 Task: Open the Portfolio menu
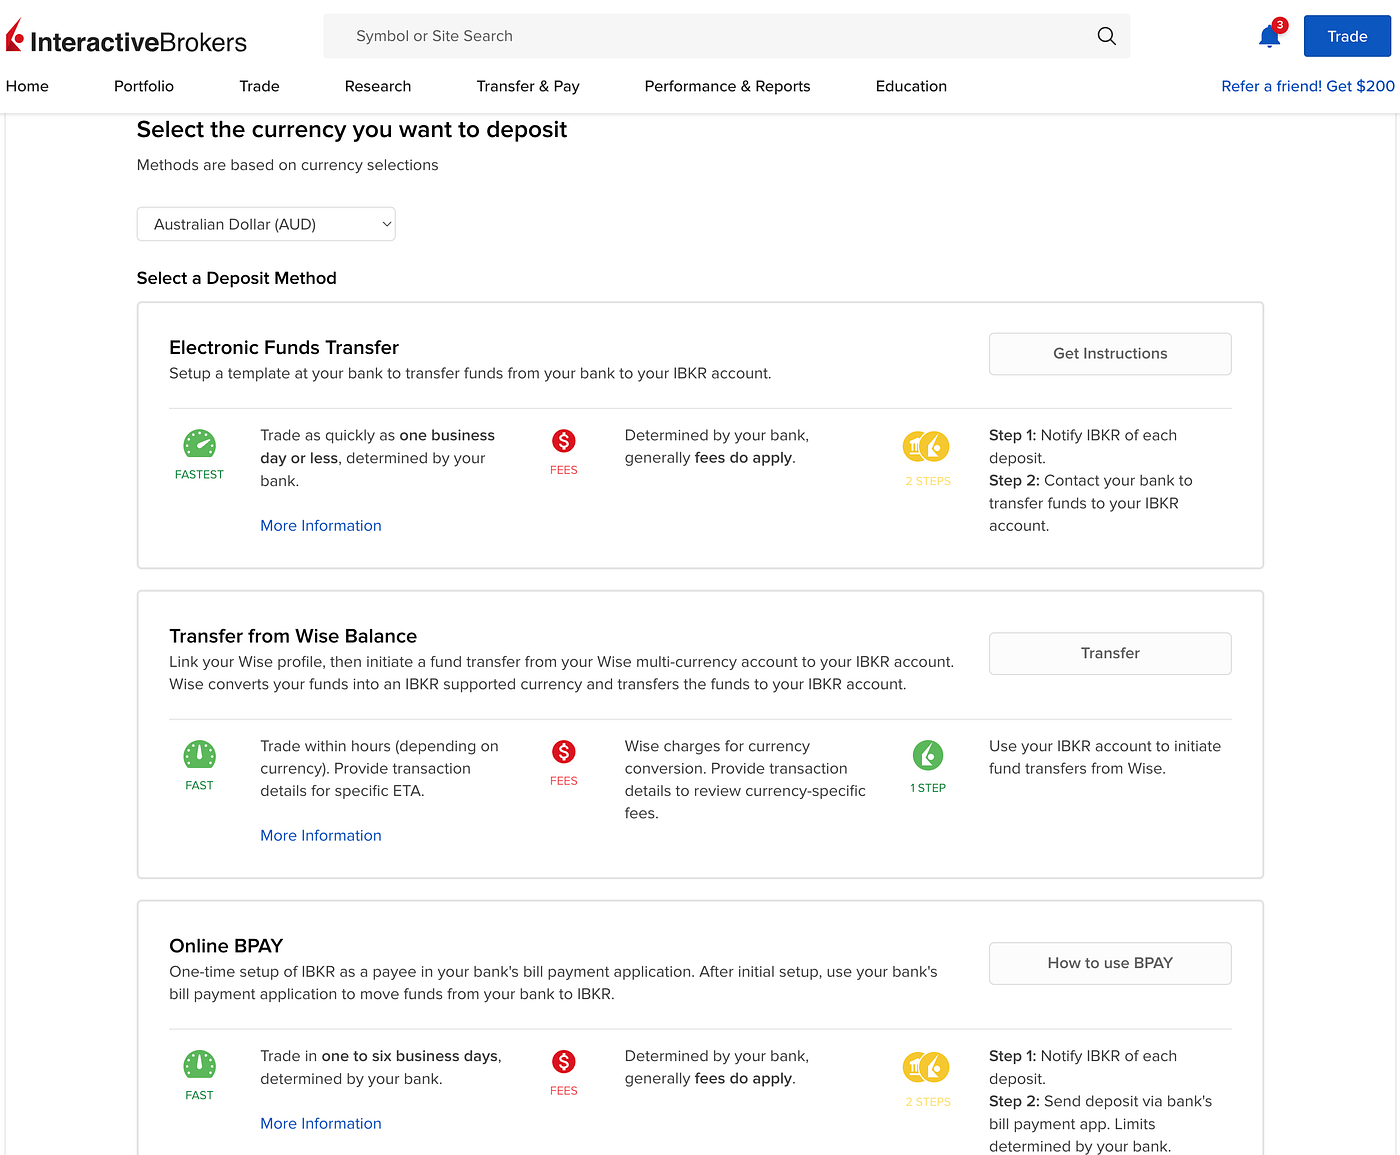(x=144, y=86)
